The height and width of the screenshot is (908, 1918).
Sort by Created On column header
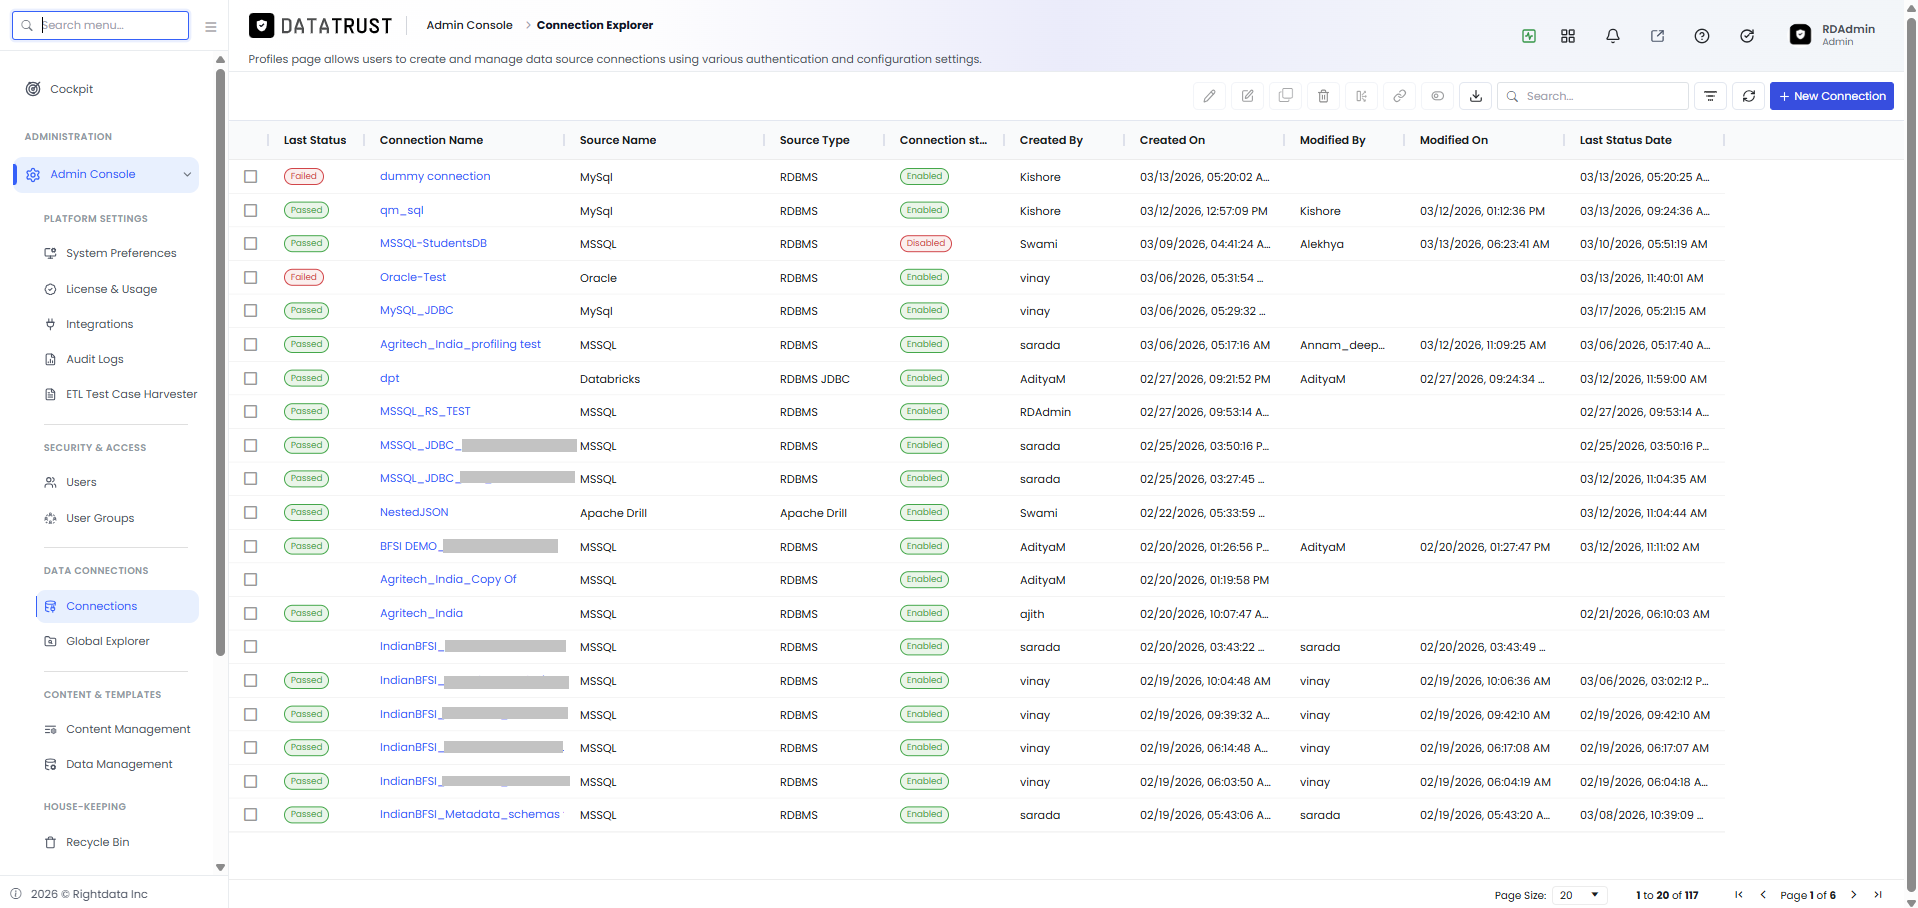point(1172,140)
